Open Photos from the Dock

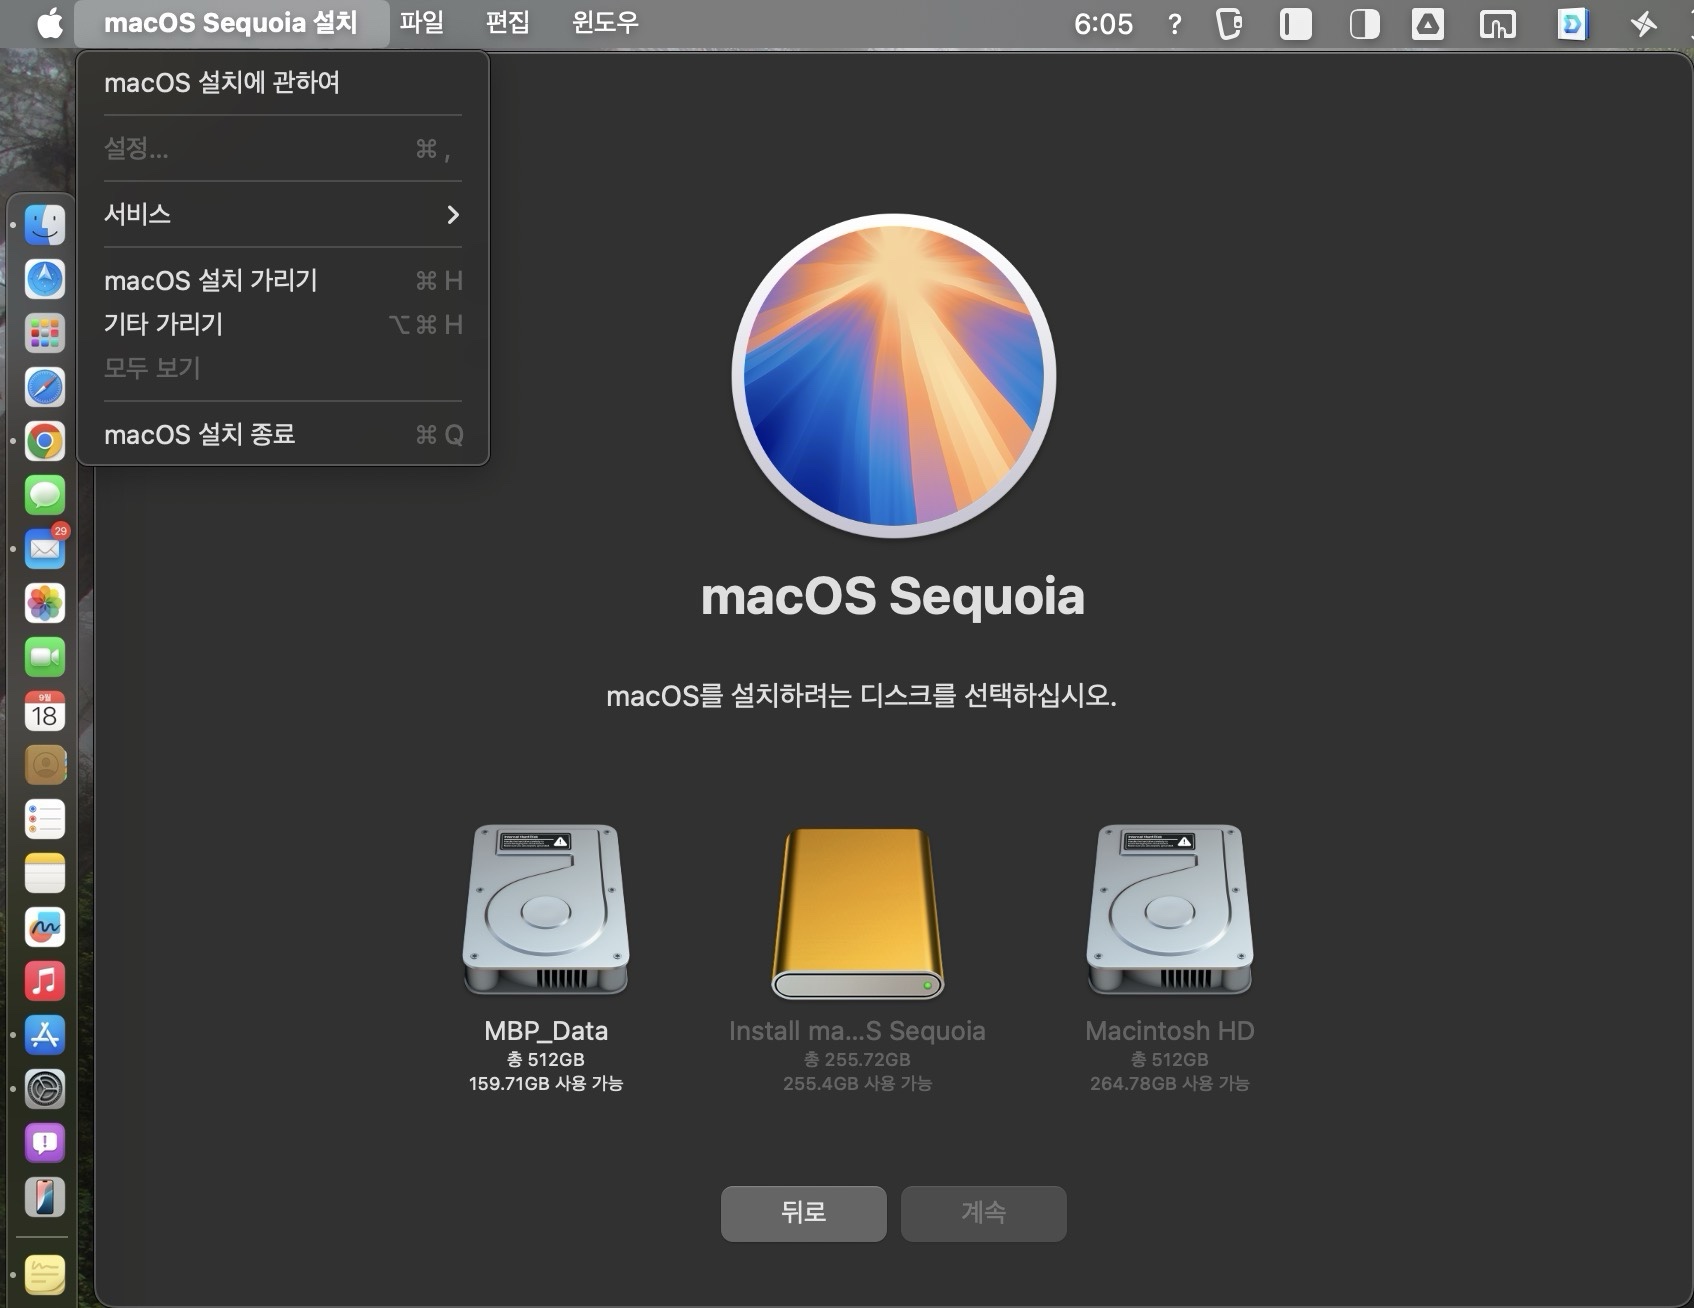click(45, 603)
